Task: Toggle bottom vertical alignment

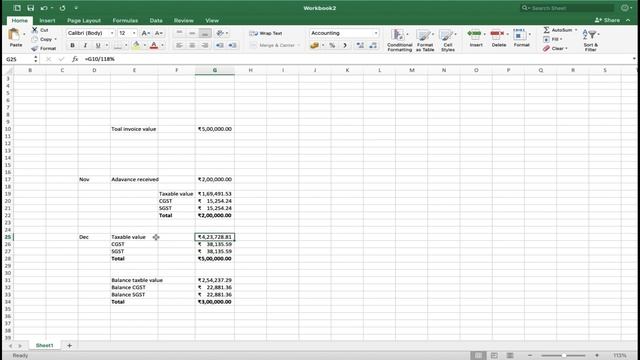Action: [205, 33]
